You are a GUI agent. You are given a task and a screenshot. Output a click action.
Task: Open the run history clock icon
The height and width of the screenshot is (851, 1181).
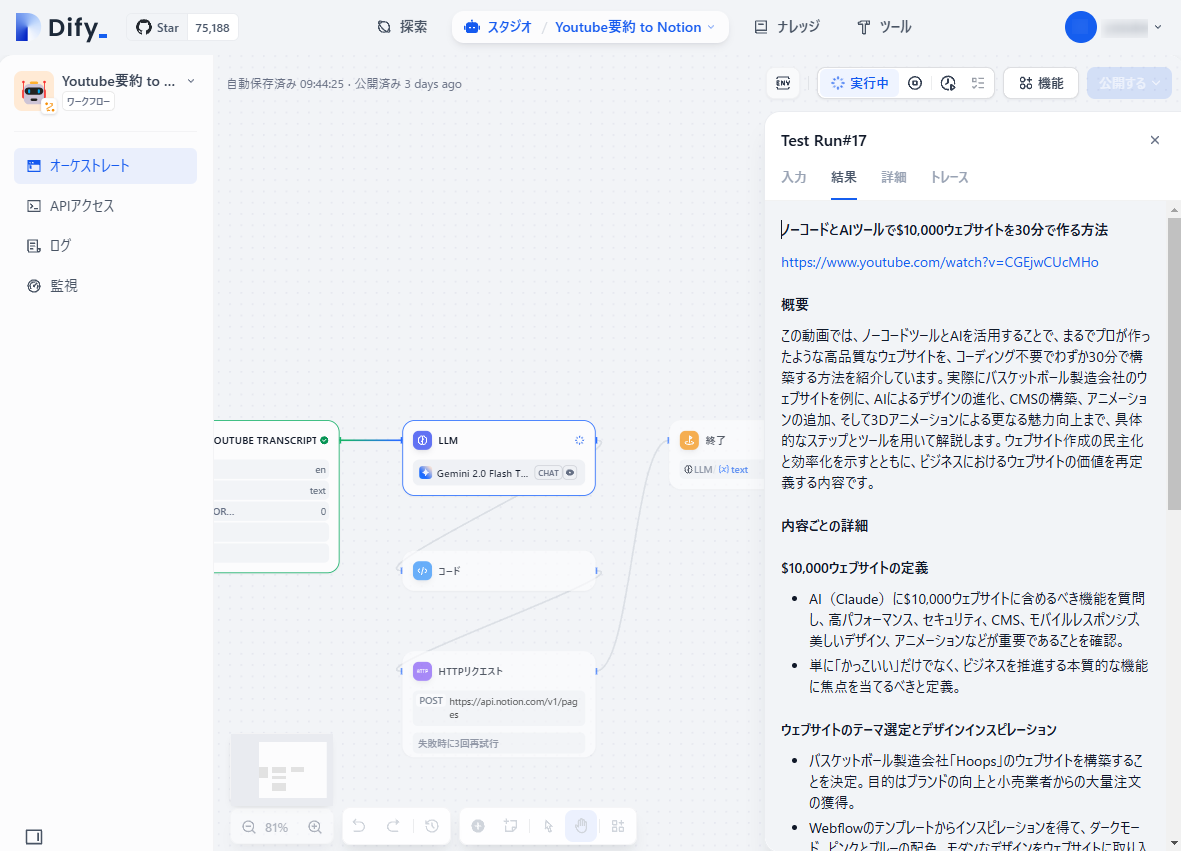click(946, 83)
